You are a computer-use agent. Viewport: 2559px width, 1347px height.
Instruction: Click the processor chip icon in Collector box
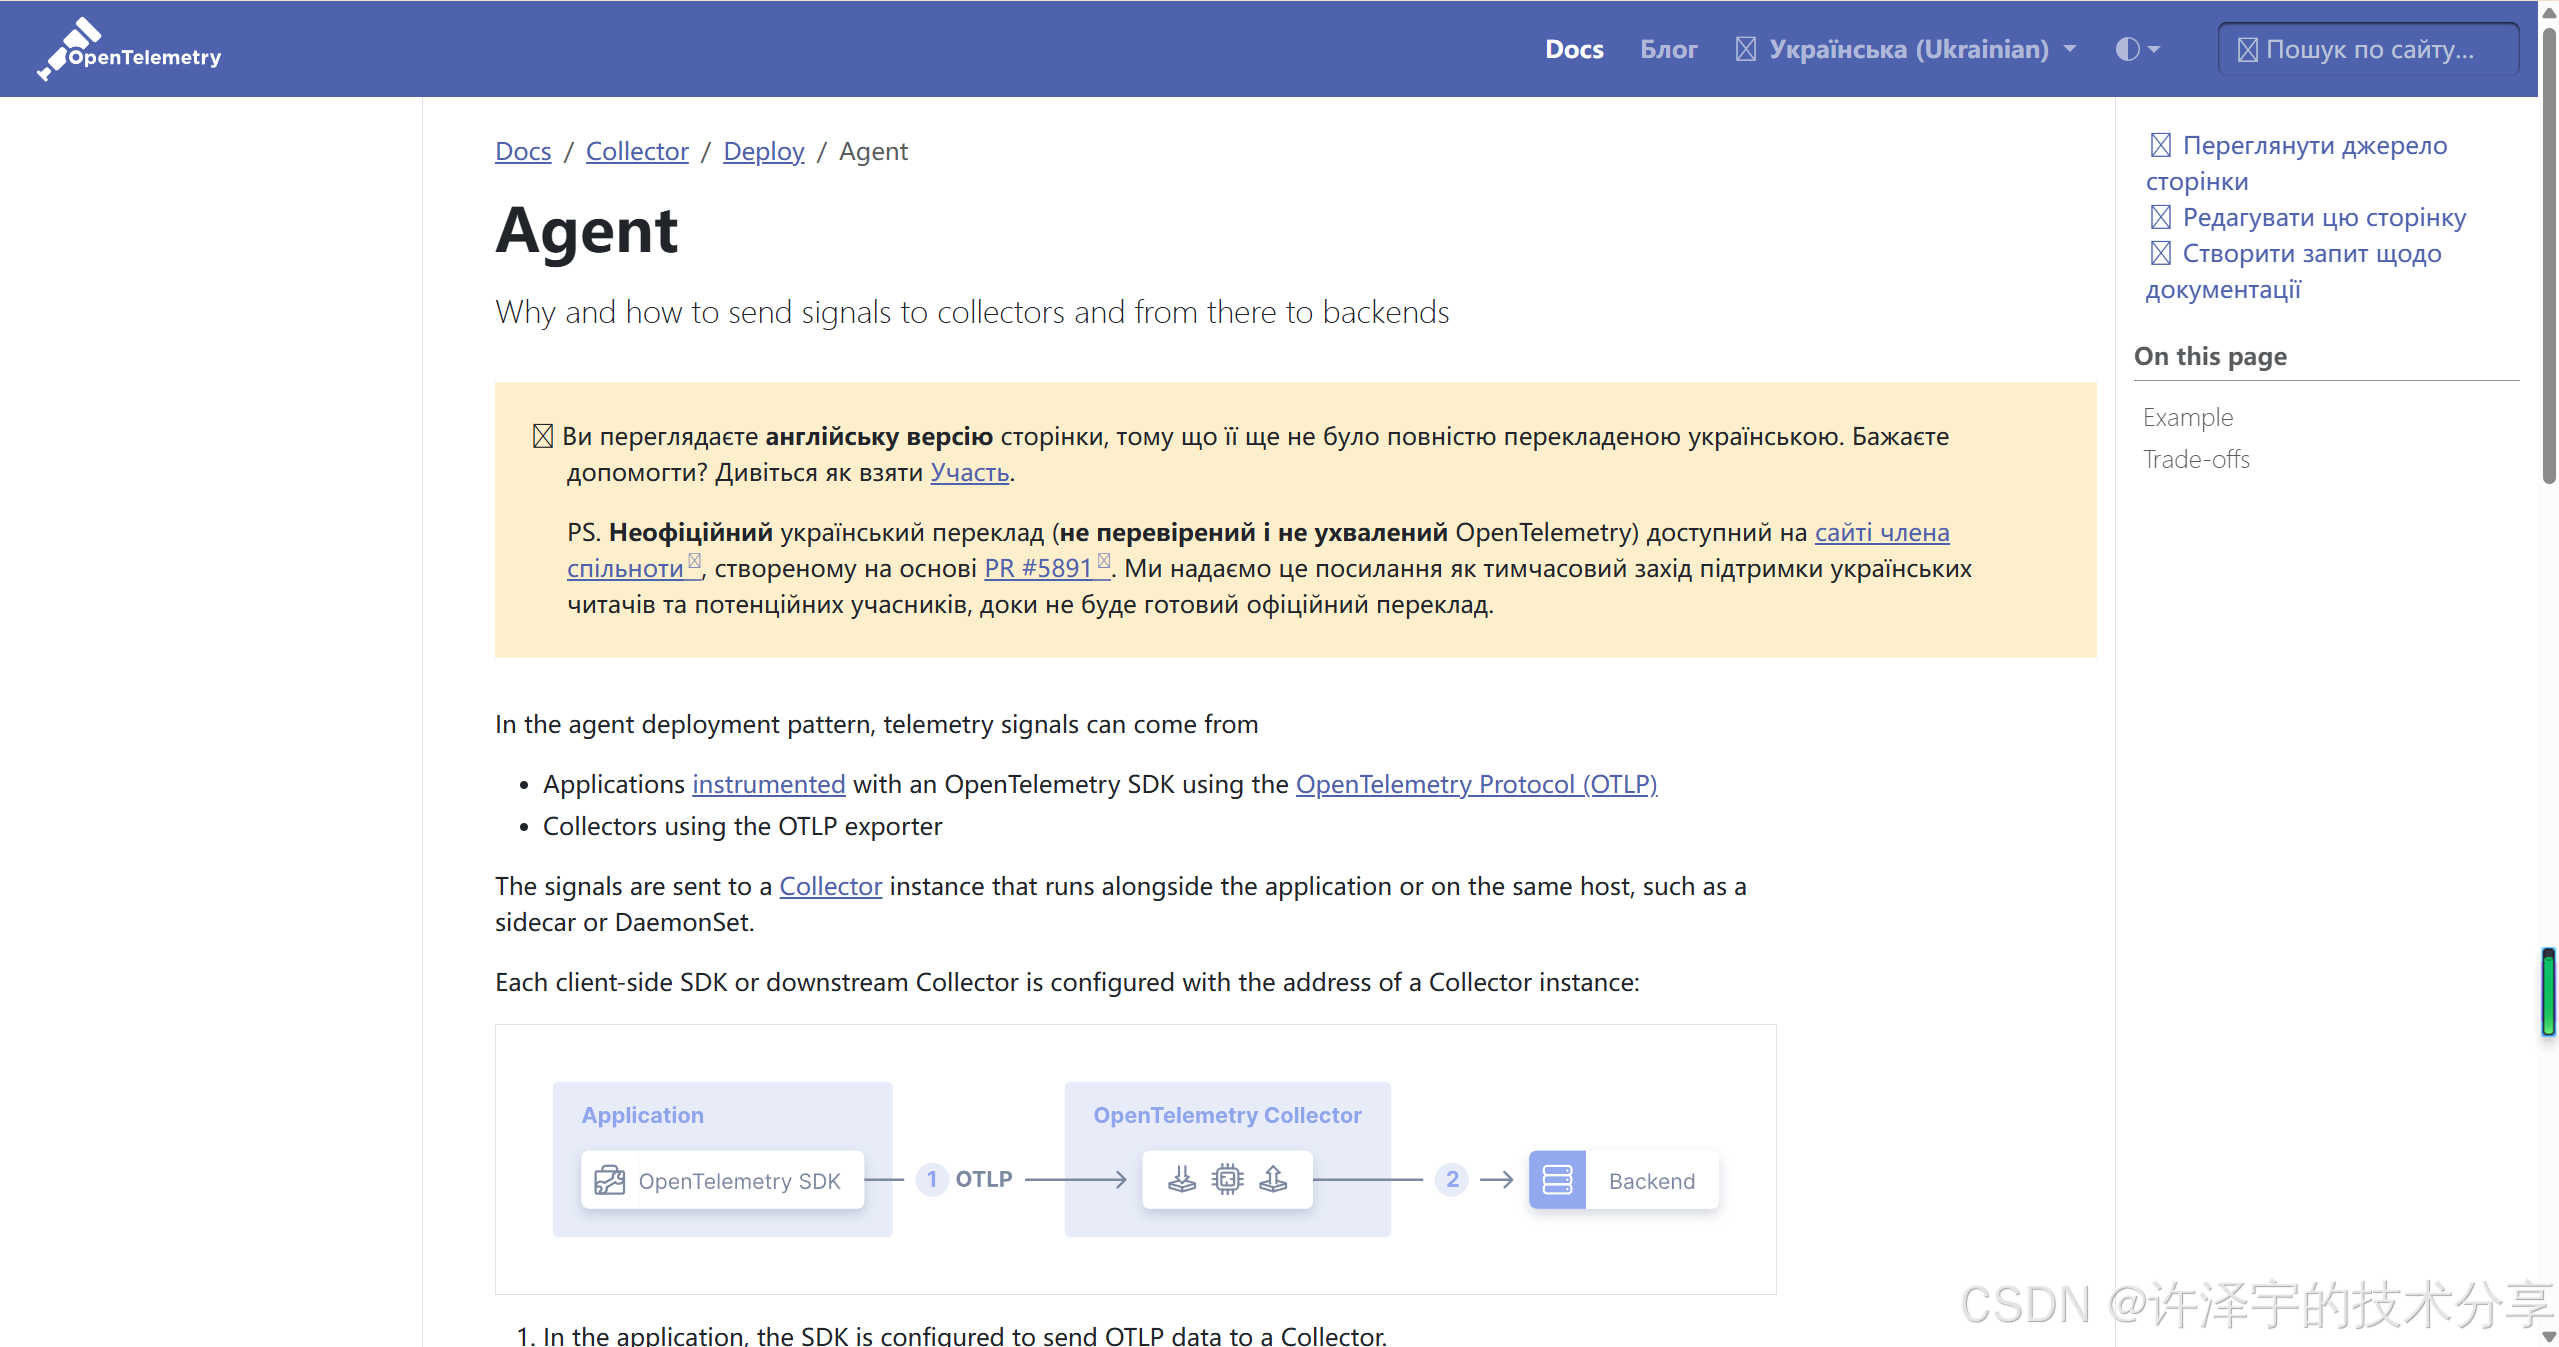pos(1227,1179)
